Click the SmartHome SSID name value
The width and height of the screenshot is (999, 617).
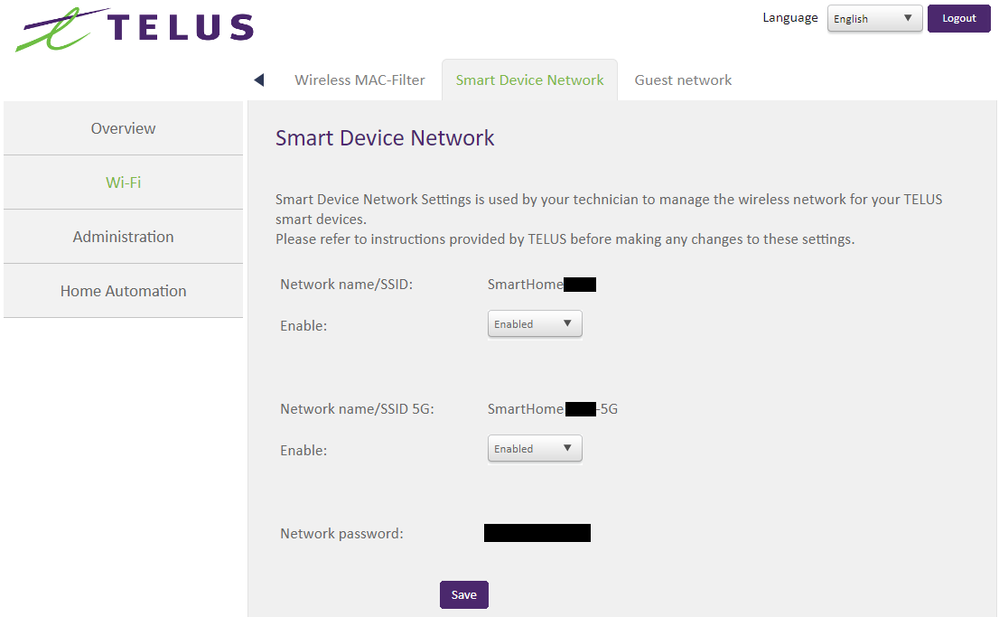click(x=541, y=285)
